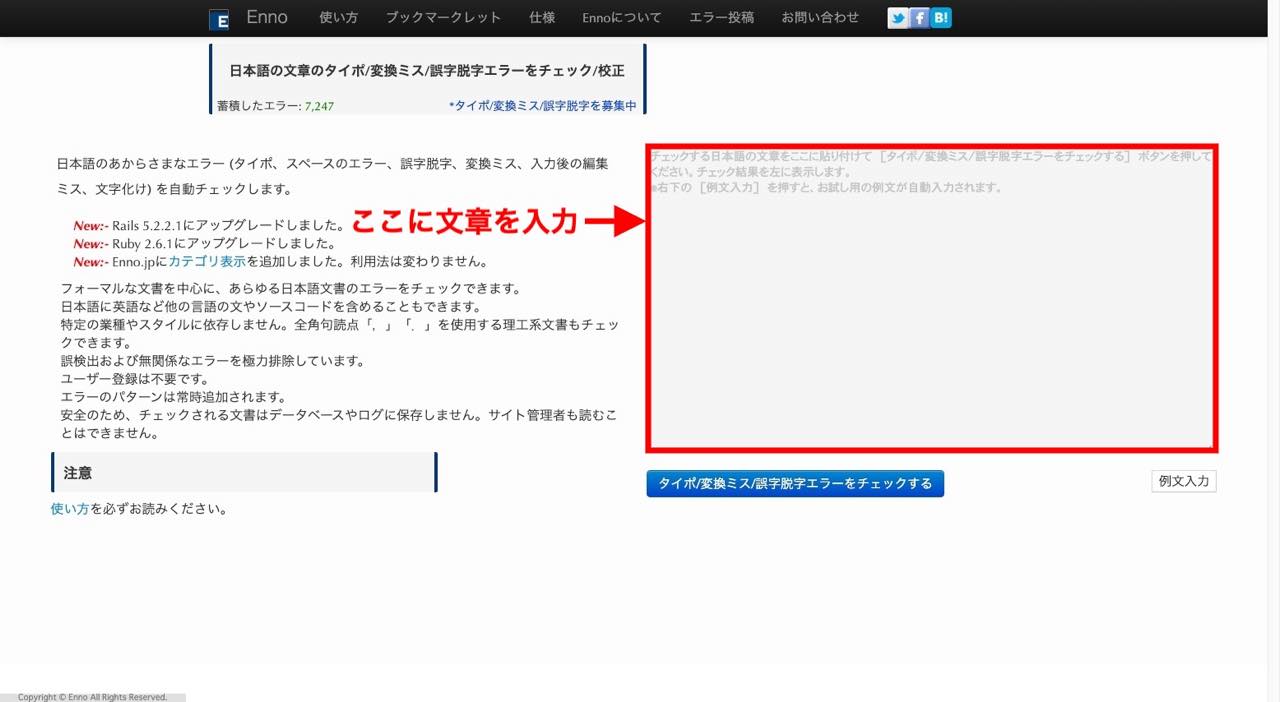Screen dimensions: 1280x702
Task: Open the お問い合わせ menu item
Action: (820, 18)
